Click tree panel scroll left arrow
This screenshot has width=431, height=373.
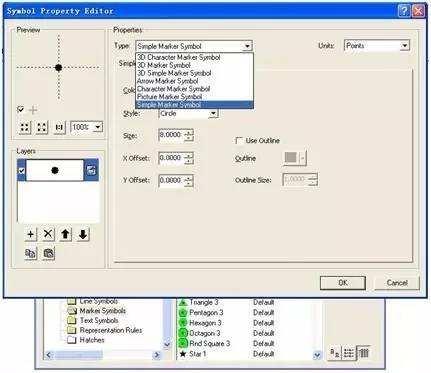[x=49, y=355]
